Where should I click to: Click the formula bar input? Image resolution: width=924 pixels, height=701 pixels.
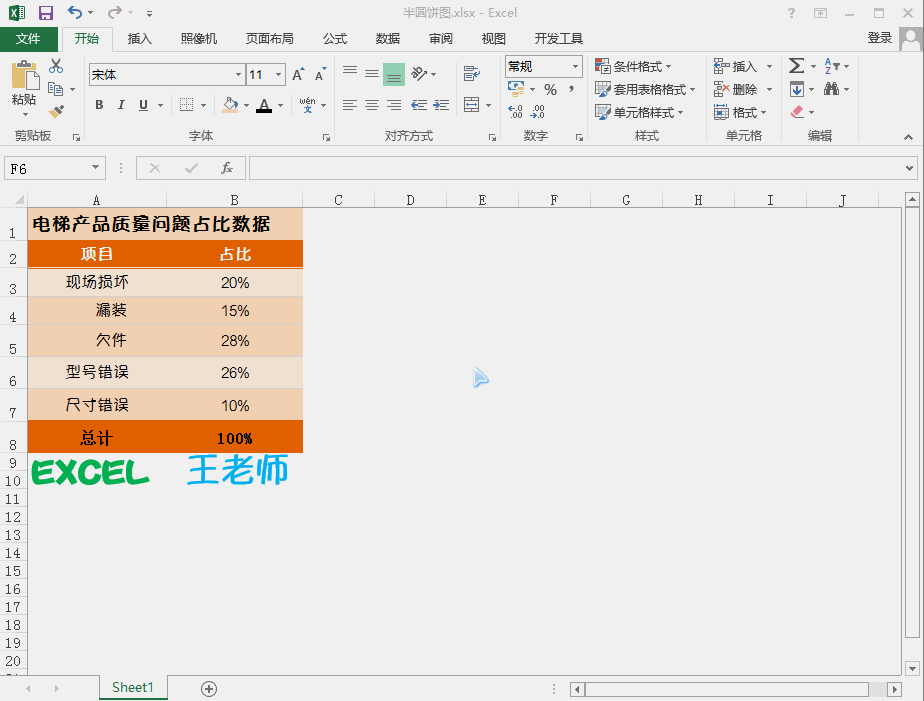pos(576,168)
